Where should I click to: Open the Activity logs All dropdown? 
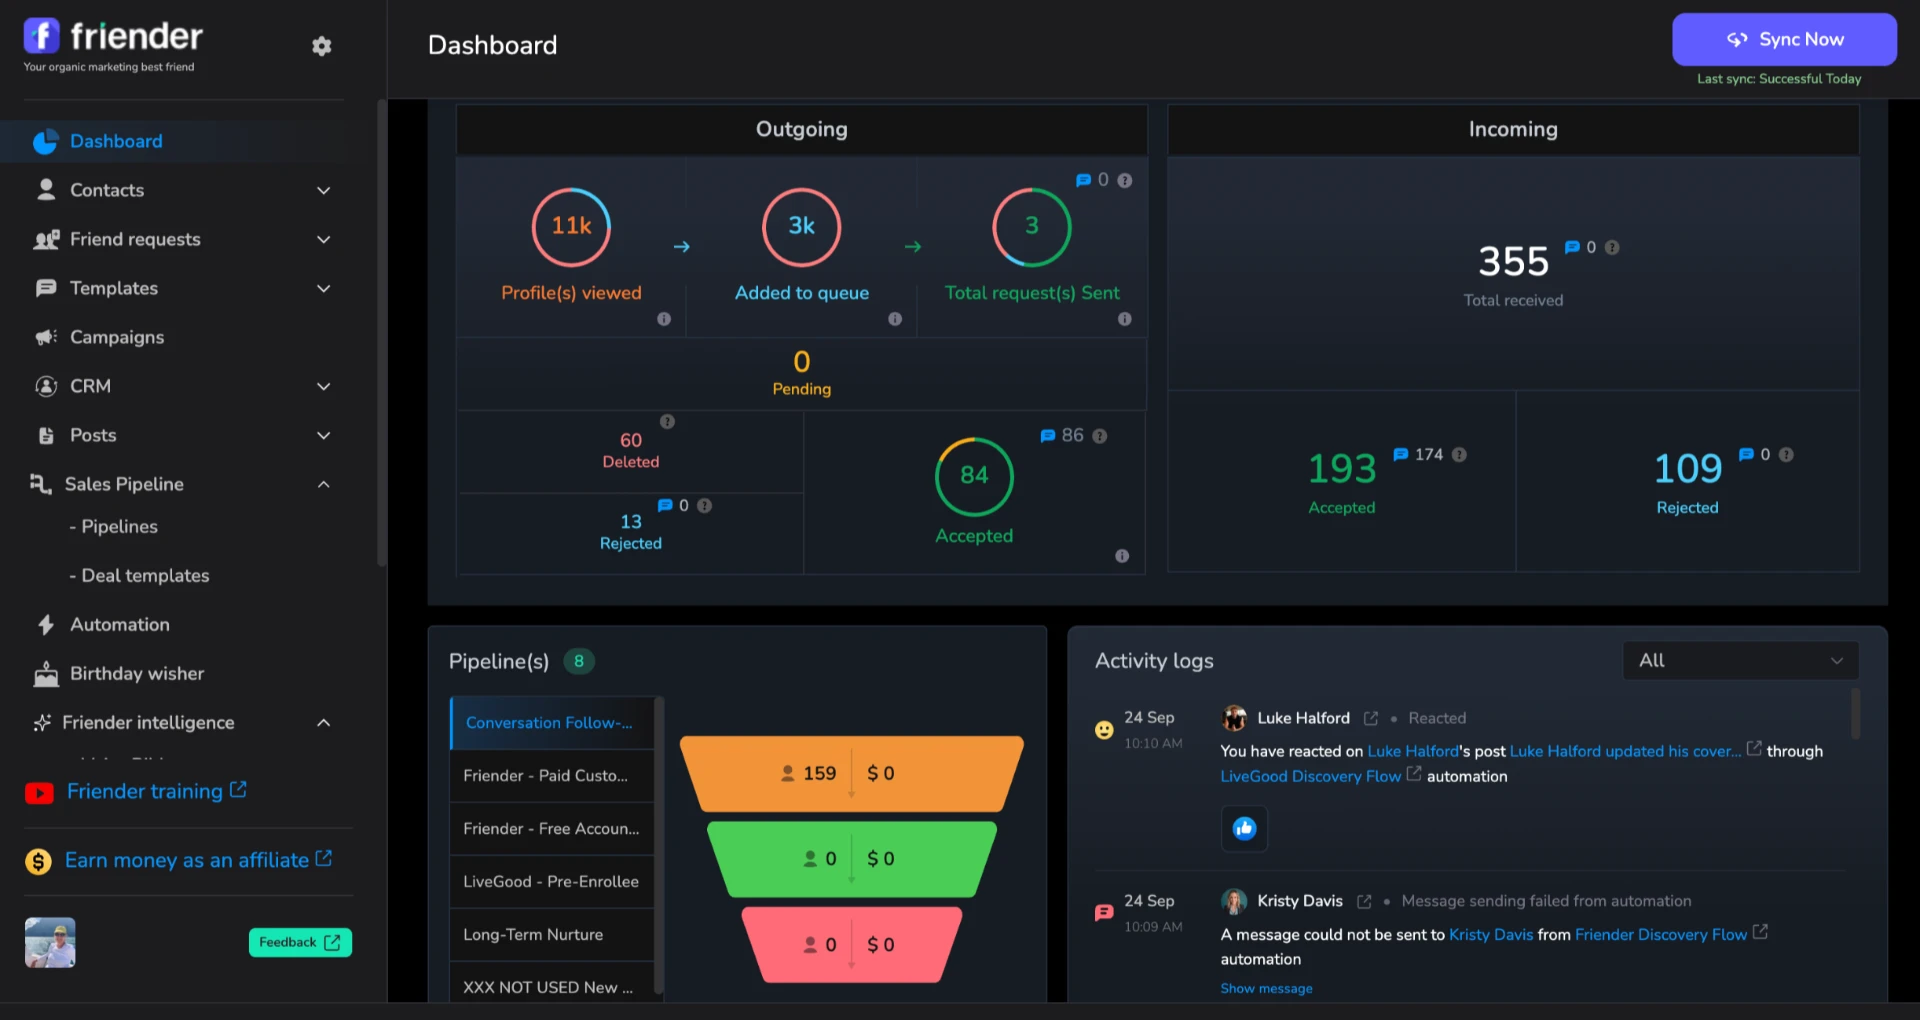coord(1740,661)
